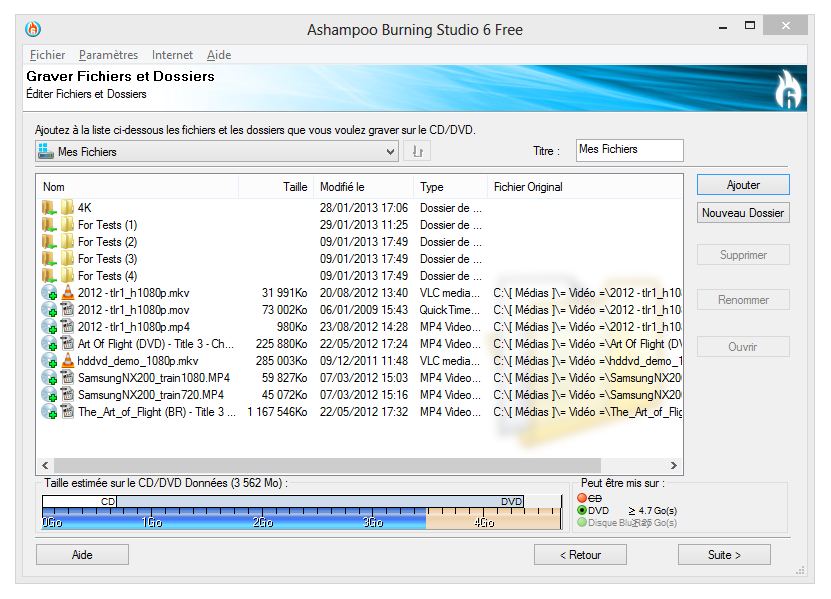Click the video file icon of Art Of Flight (DVD)
Viewport: 831px width, 599px height.
[x=67, y=343]
